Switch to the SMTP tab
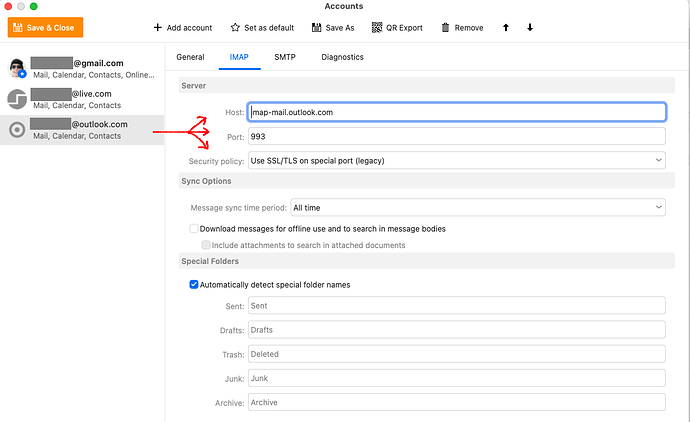690x422 pixels. pos(285,57)
